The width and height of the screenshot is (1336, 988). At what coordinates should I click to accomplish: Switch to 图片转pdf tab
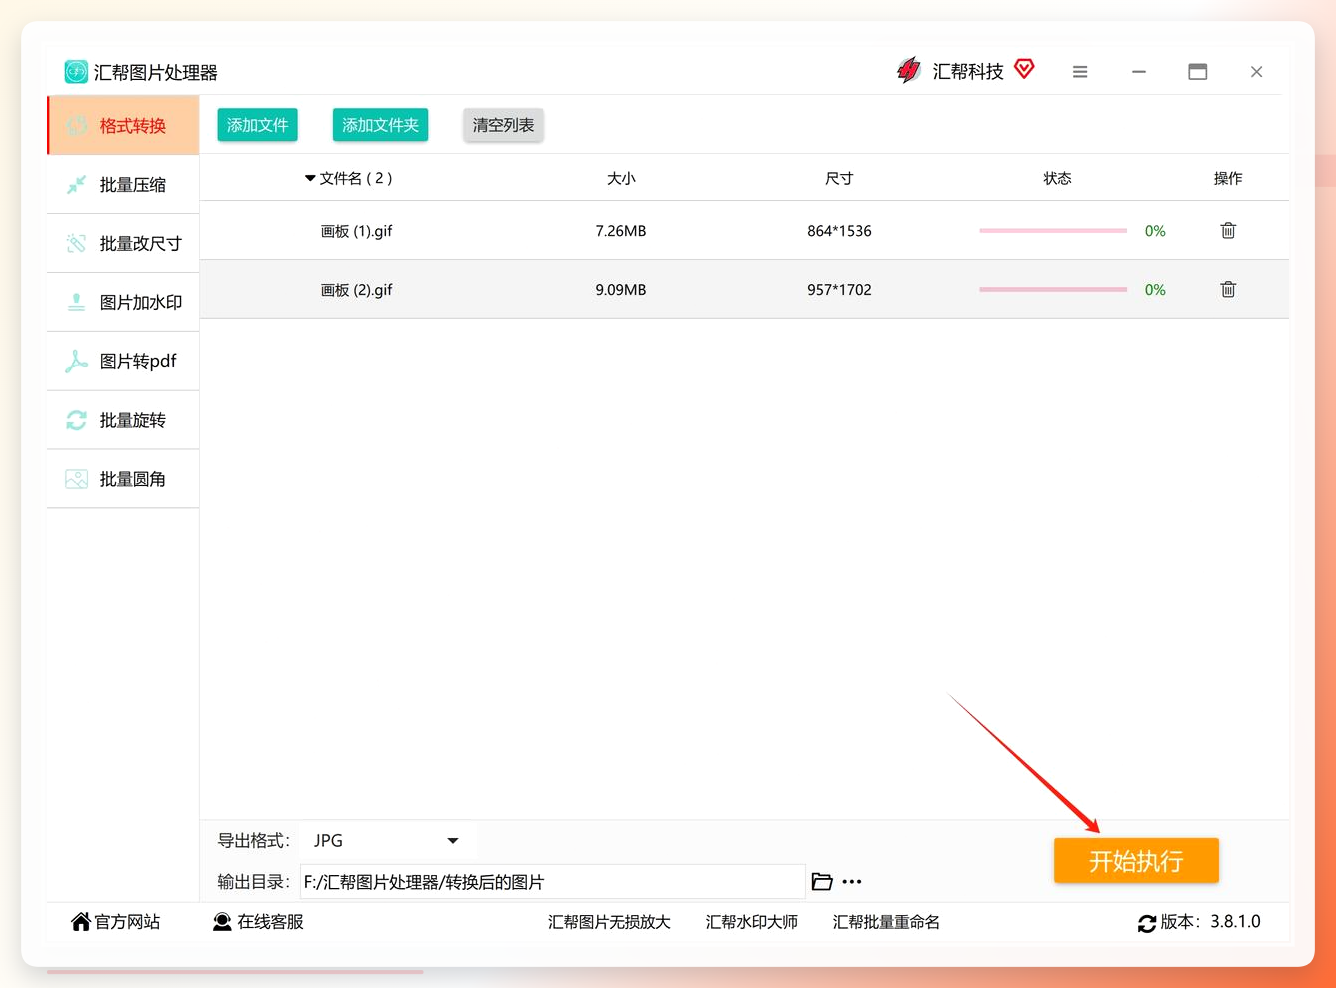(x=123, y=361)
